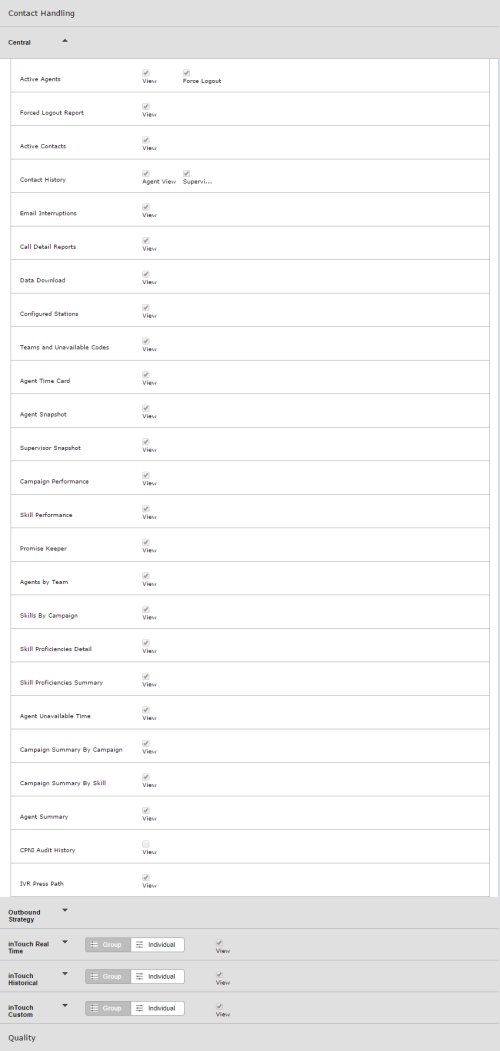Toggle Promise Keeper View checkbox

coord(145,542)
